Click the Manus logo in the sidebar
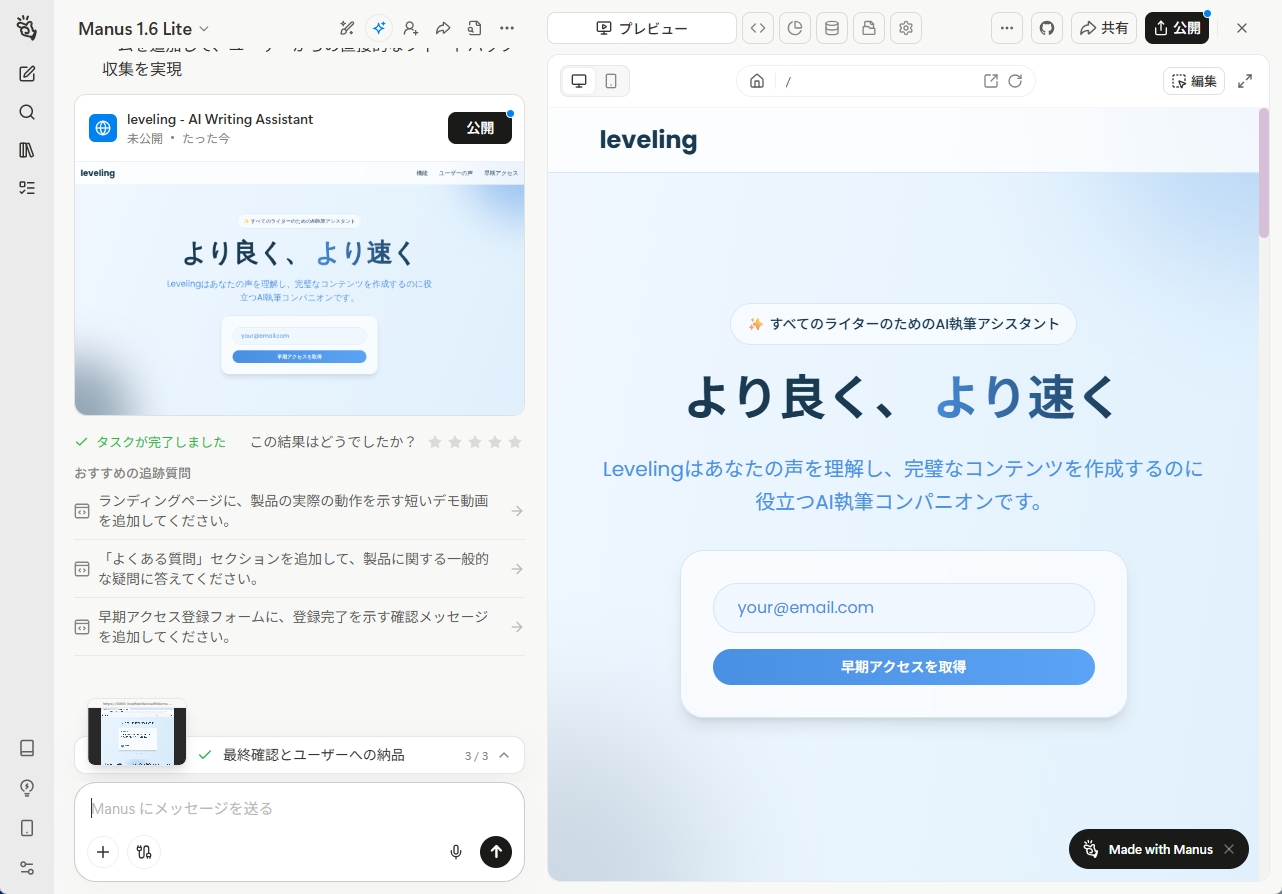The height and width of the screenshot is (894, 1282). (27, 28)
